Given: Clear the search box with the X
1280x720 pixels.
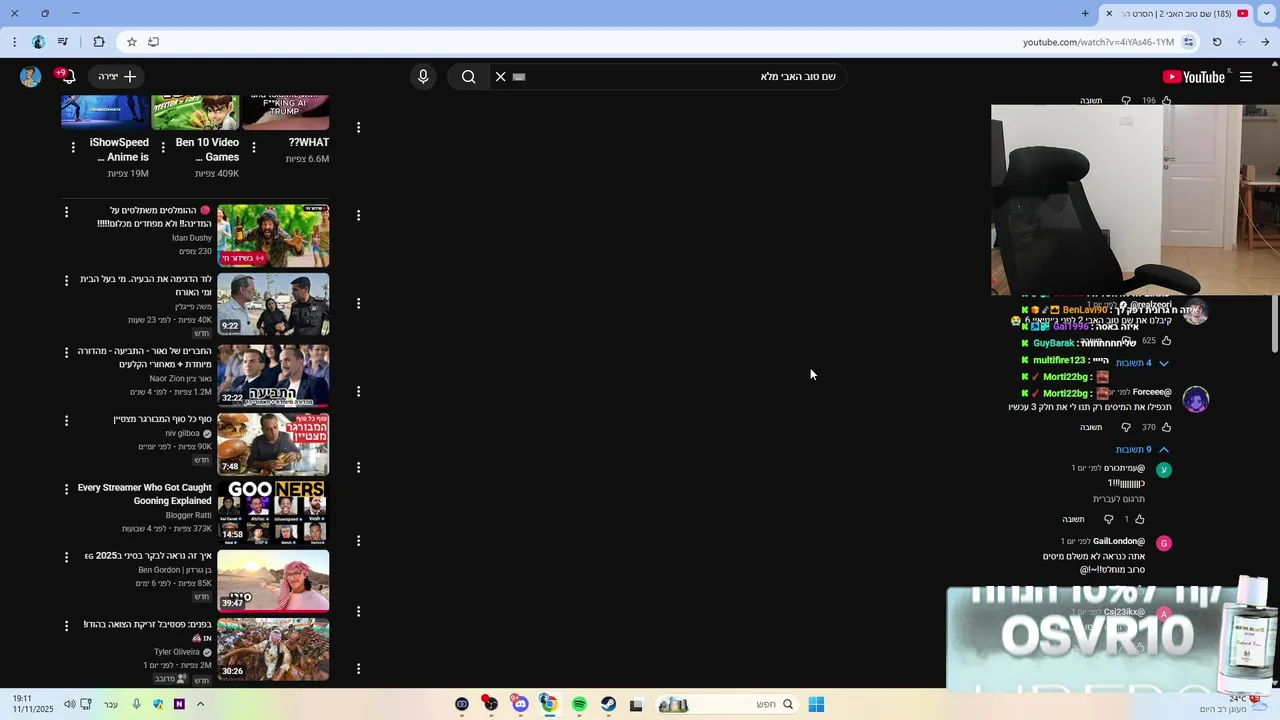Looking at the screenshot, I should coord(501,77).
